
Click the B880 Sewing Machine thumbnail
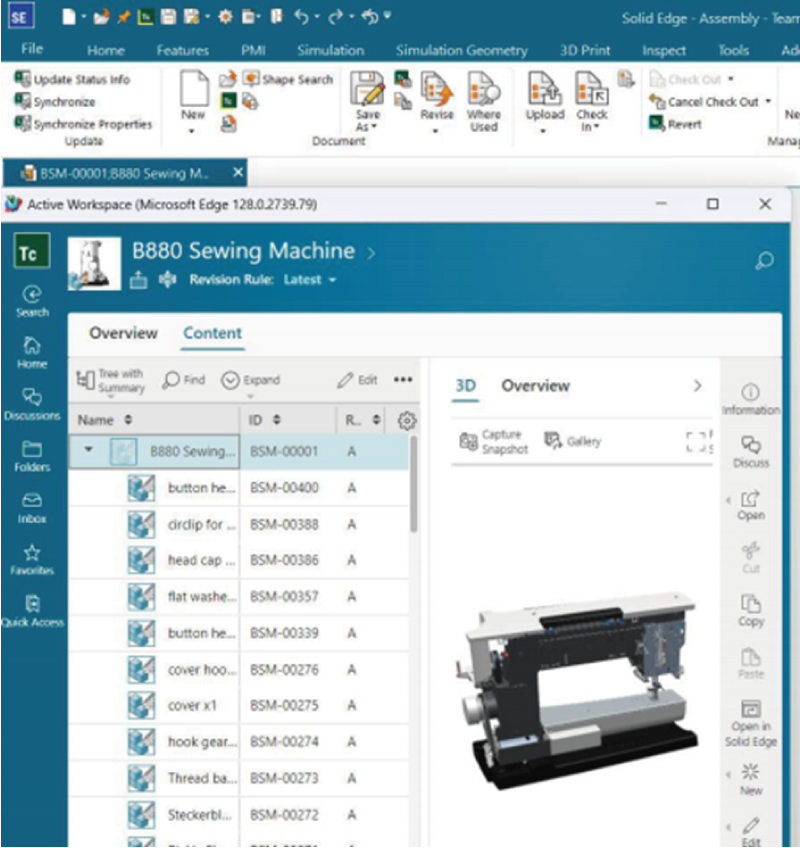coord(94,263)
